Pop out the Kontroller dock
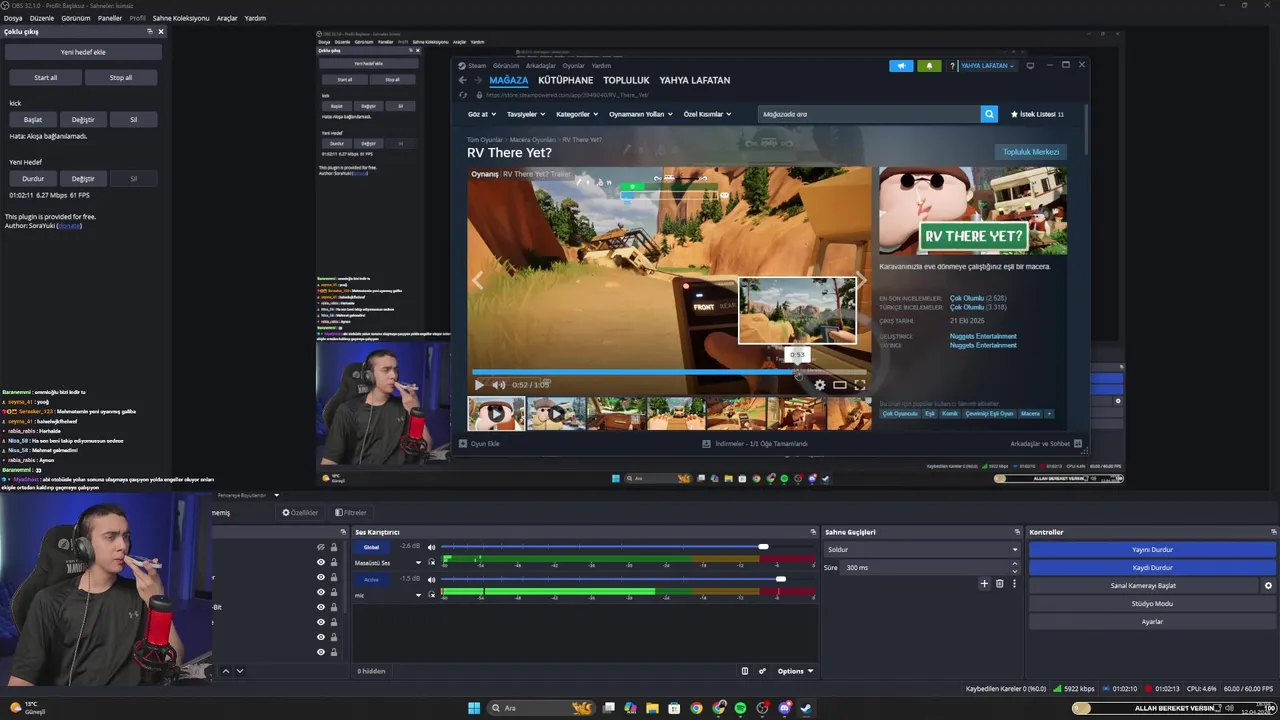The height and width of the screenshot is (720, 1280). 1274,532
